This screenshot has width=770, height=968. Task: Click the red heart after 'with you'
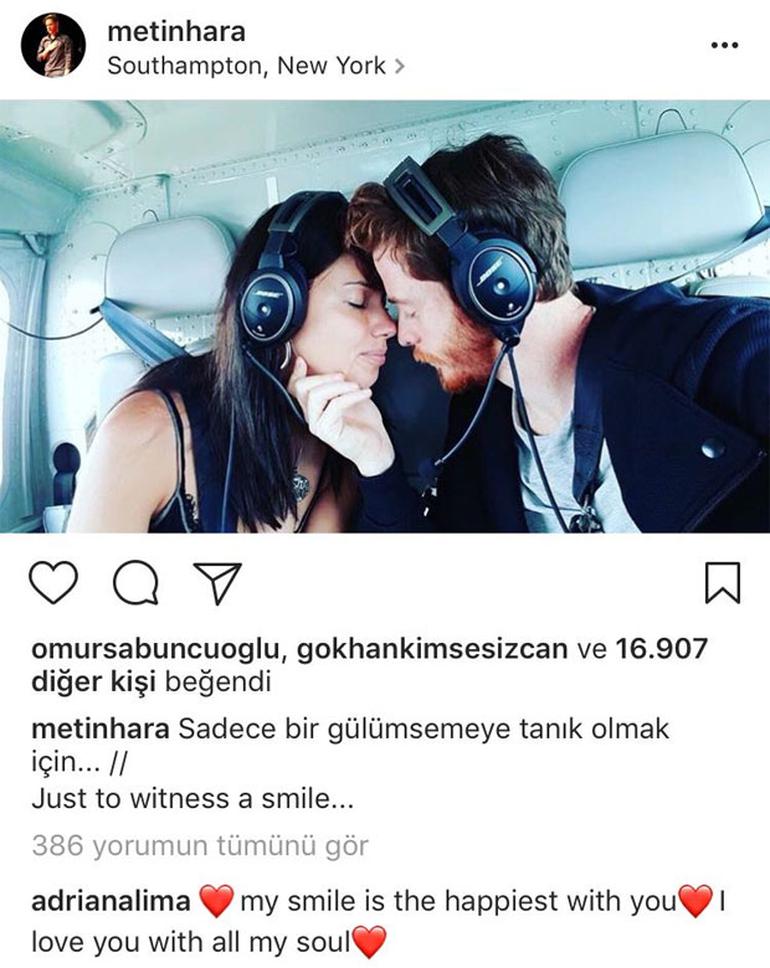[695, 901]
